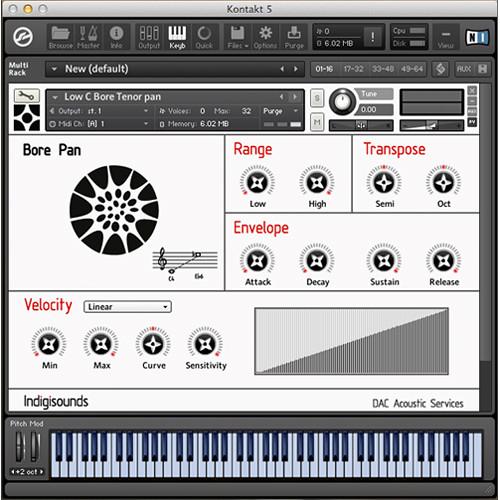Expand Low C Bore Tenor pan menu
Screen dimensions: 500x500
coord(55,97)
